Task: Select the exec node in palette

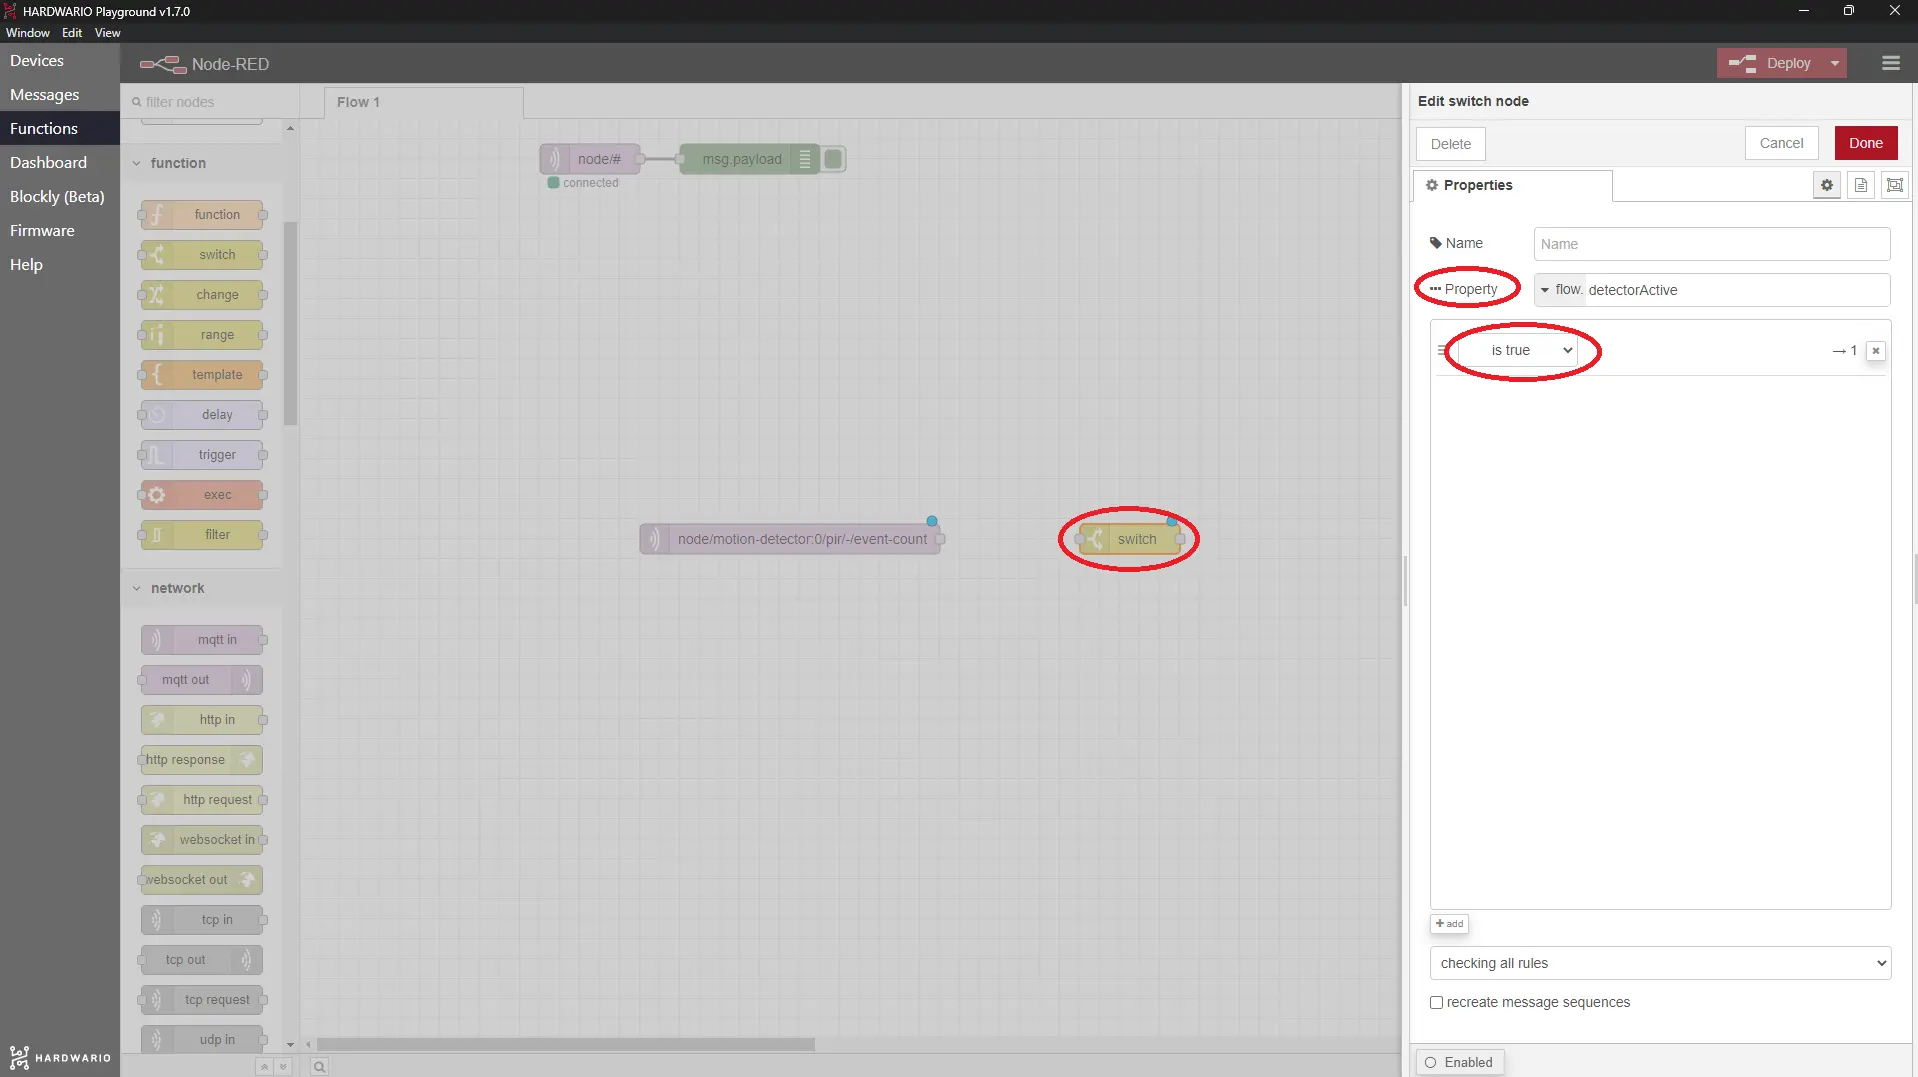Action: [x=203, y=495]
